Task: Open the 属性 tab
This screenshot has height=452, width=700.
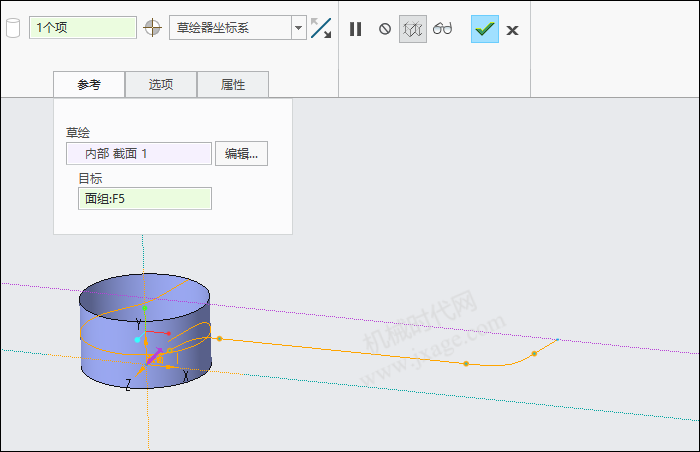Action: (233, 84)
